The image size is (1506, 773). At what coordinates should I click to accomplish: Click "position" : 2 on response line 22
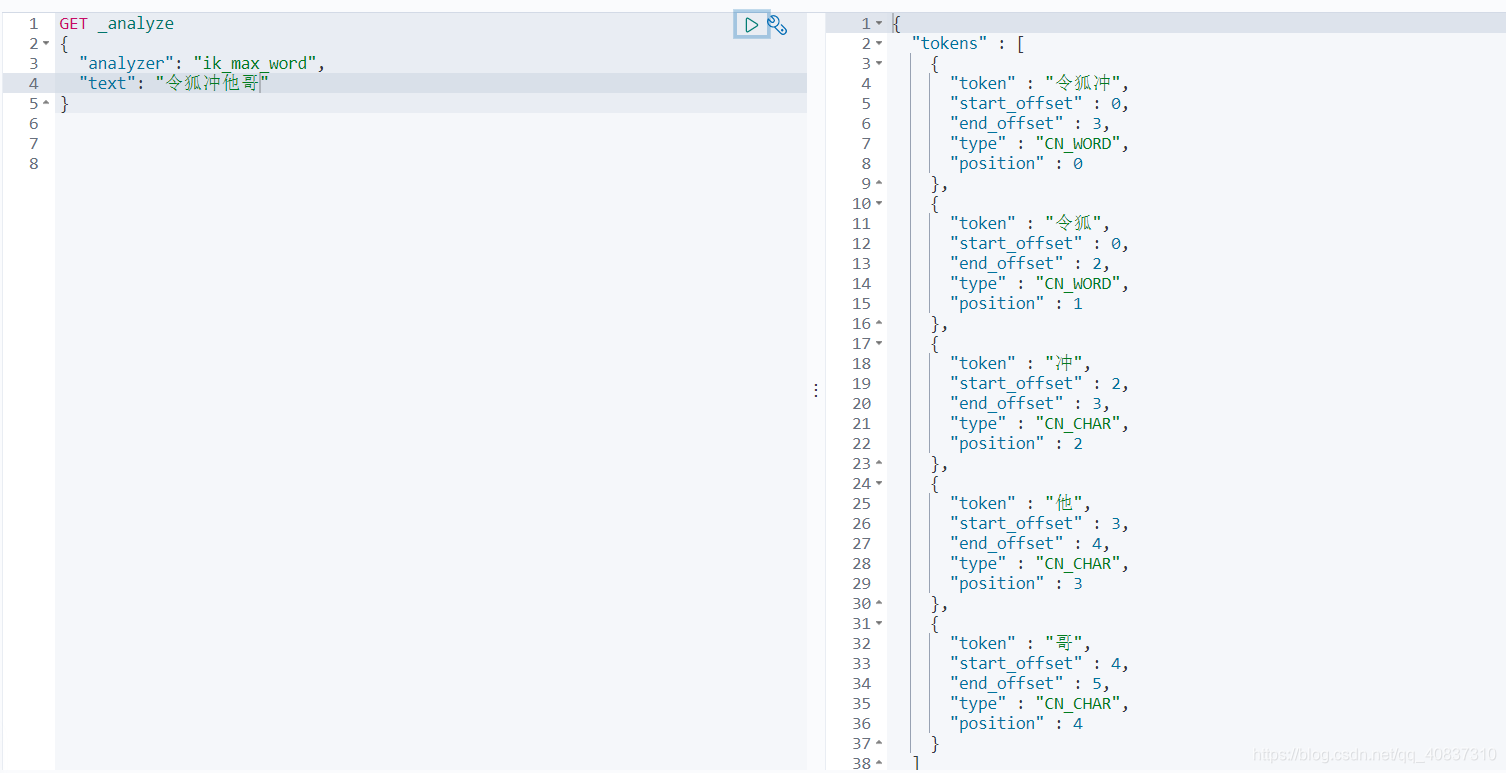tap(1016, 444)
